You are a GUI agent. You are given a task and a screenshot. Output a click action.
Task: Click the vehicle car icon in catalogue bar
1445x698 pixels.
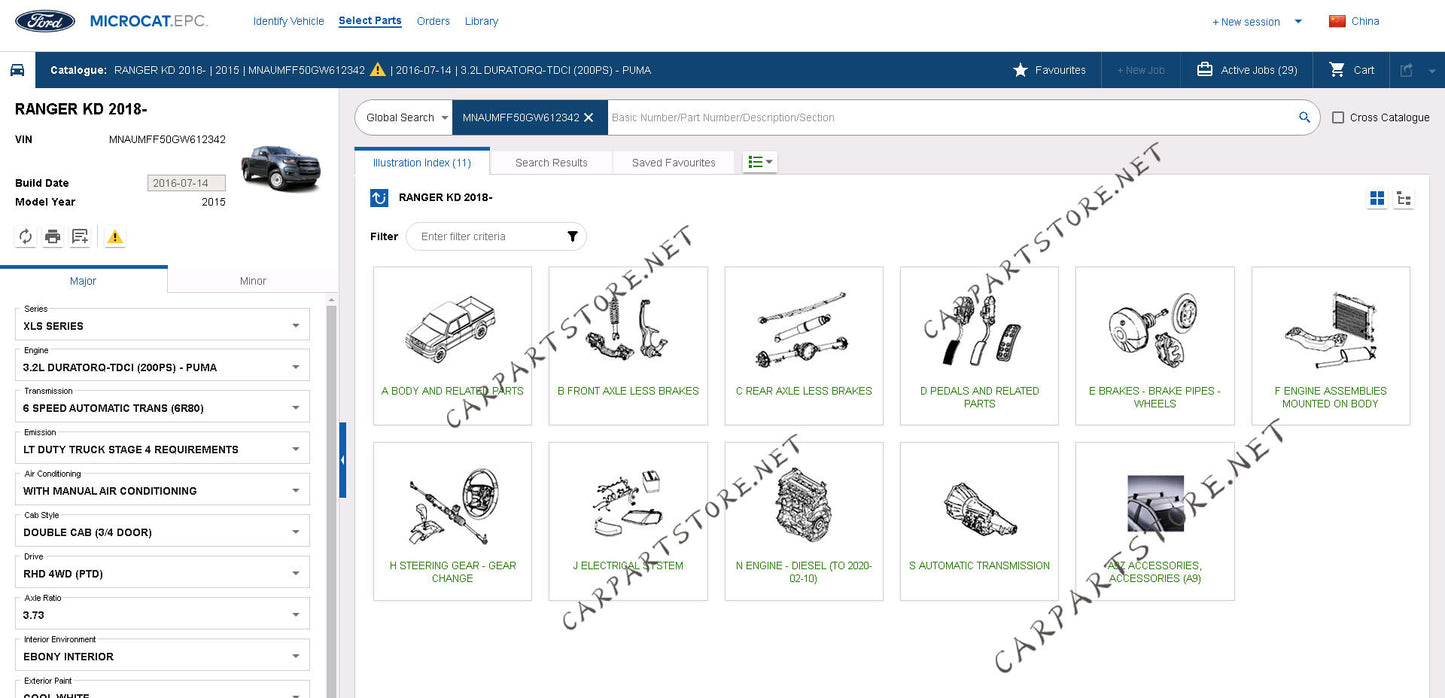tap(17, 70)
